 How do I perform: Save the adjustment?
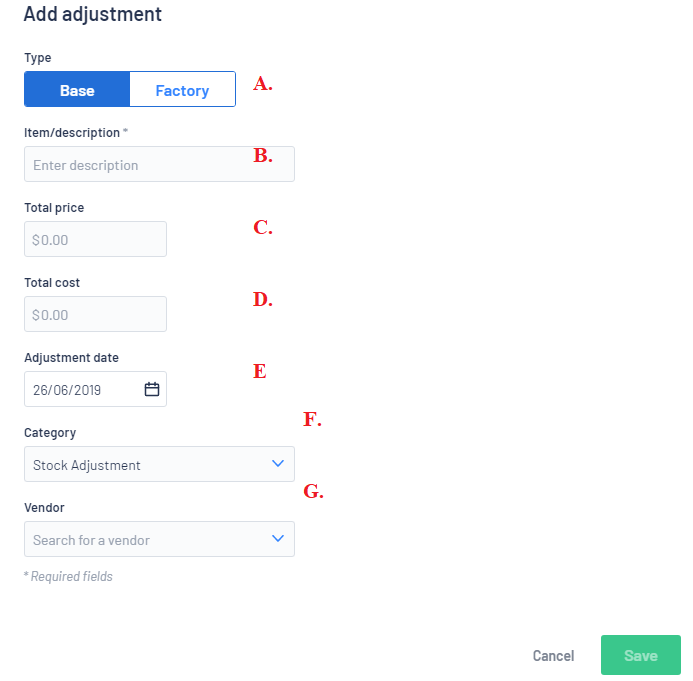click(x=640, y=655)
